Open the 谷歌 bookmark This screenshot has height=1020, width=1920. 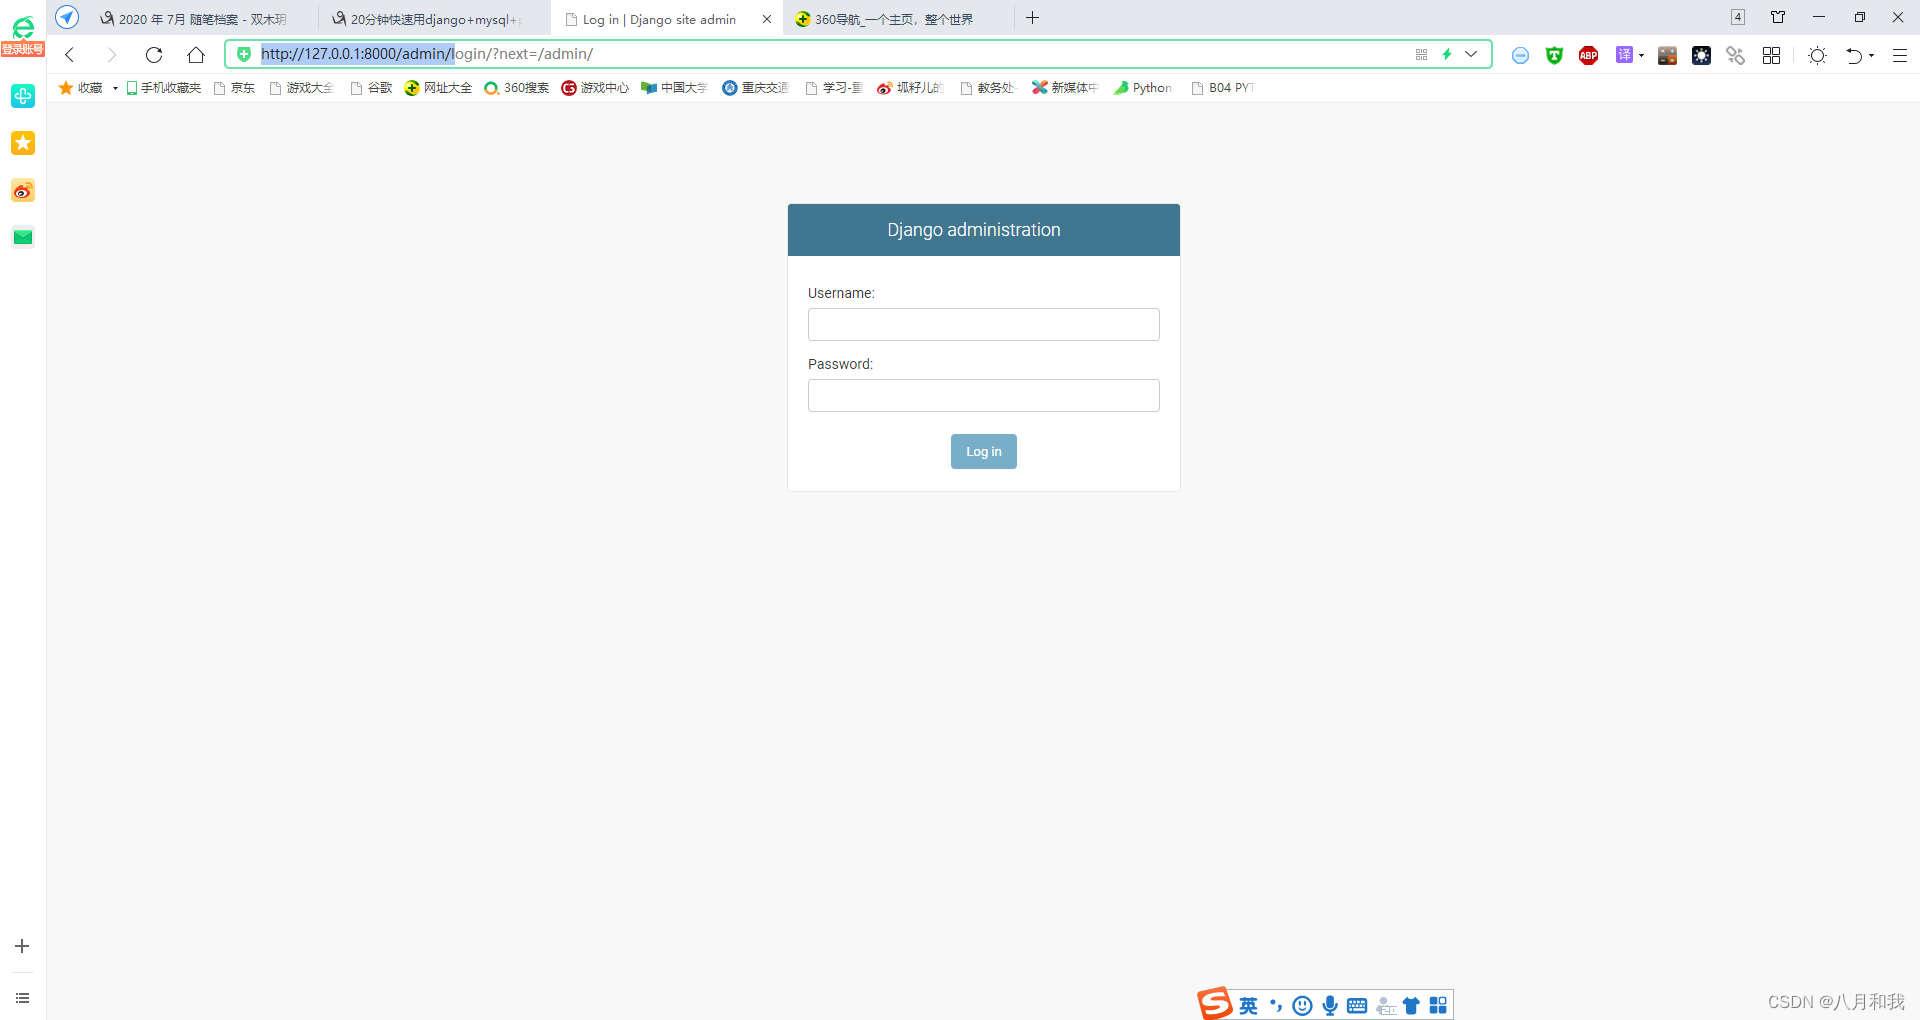372,88
